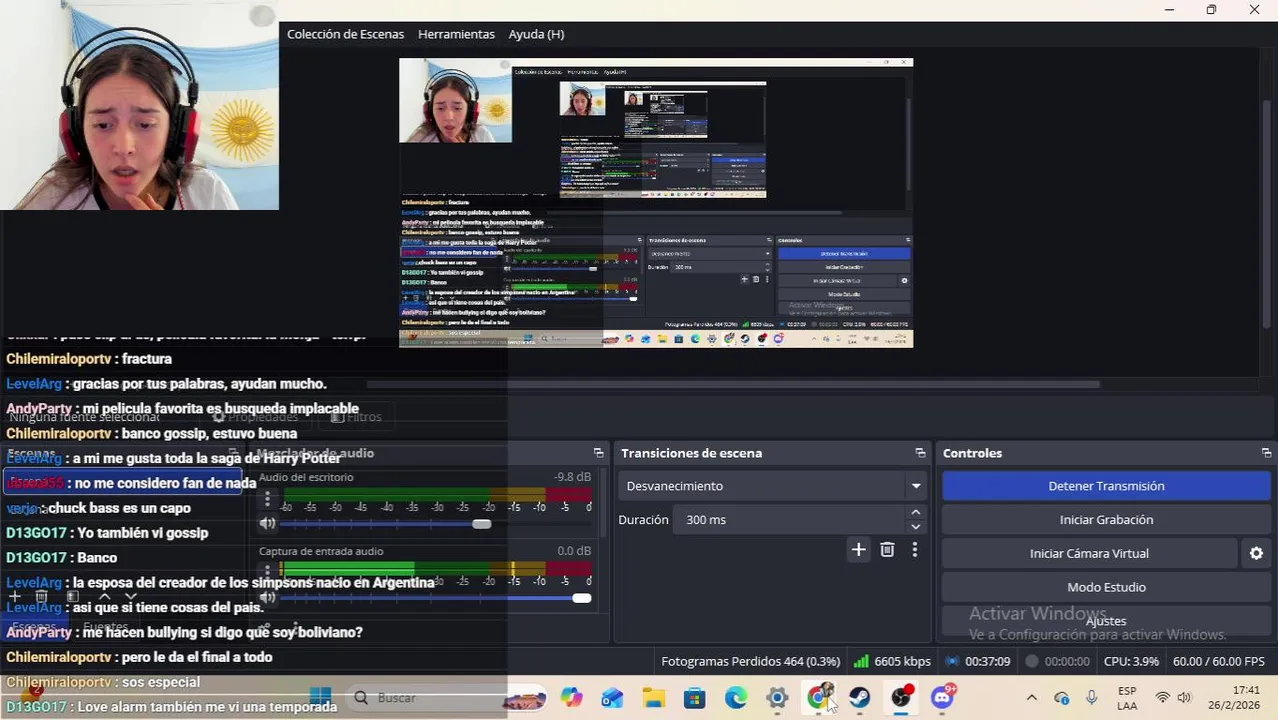Click the '6605 kbps' bitrate readout

click(x=902, y=661)
